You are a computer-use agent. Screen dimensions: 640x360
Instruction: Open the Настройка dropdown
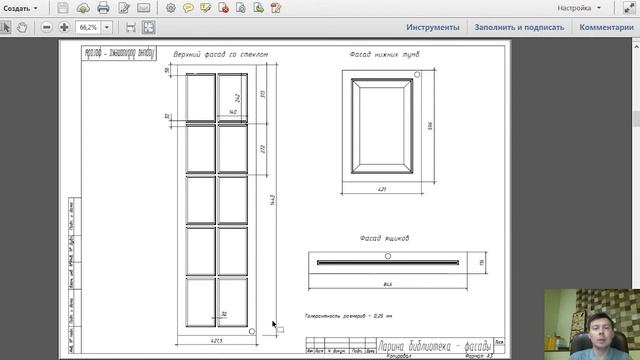click(579, 8)
